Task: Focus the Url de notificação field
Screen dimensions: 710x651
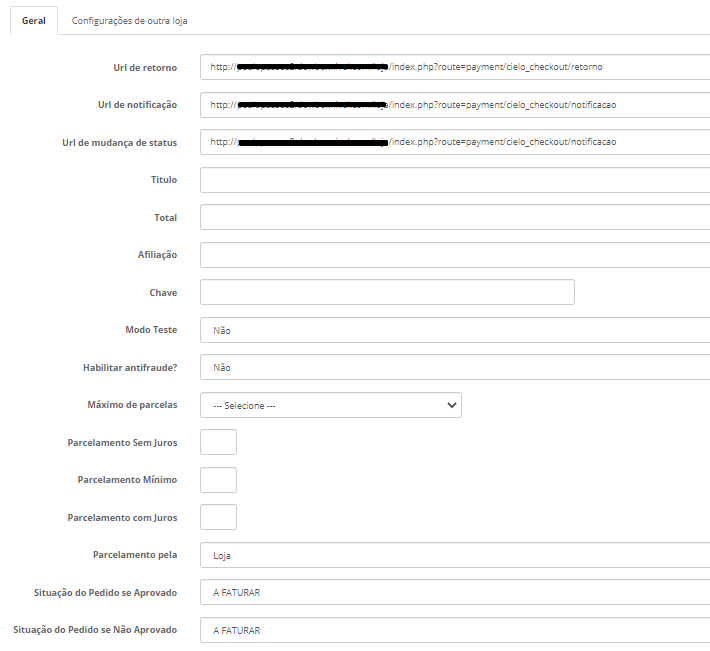Action: coord(455,105)
